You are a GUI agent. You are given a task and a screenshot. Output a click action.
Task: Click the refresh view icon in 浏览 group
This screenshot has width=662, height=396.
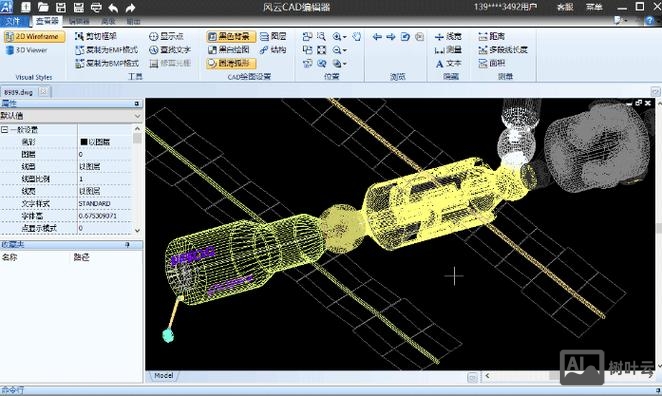point(405,37)
